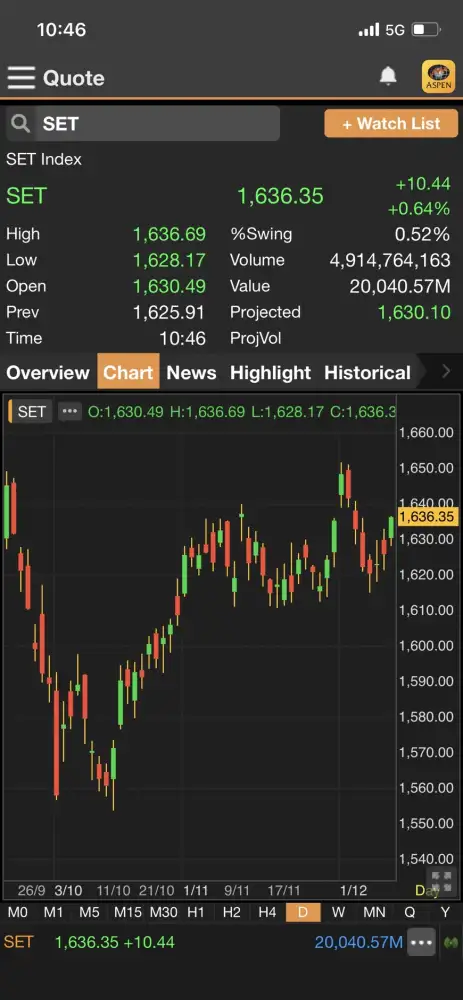Switch chart to H4 timeframe
Image resolution: width=463 pixels, height=1000 pixels.
tap(267, 913)
